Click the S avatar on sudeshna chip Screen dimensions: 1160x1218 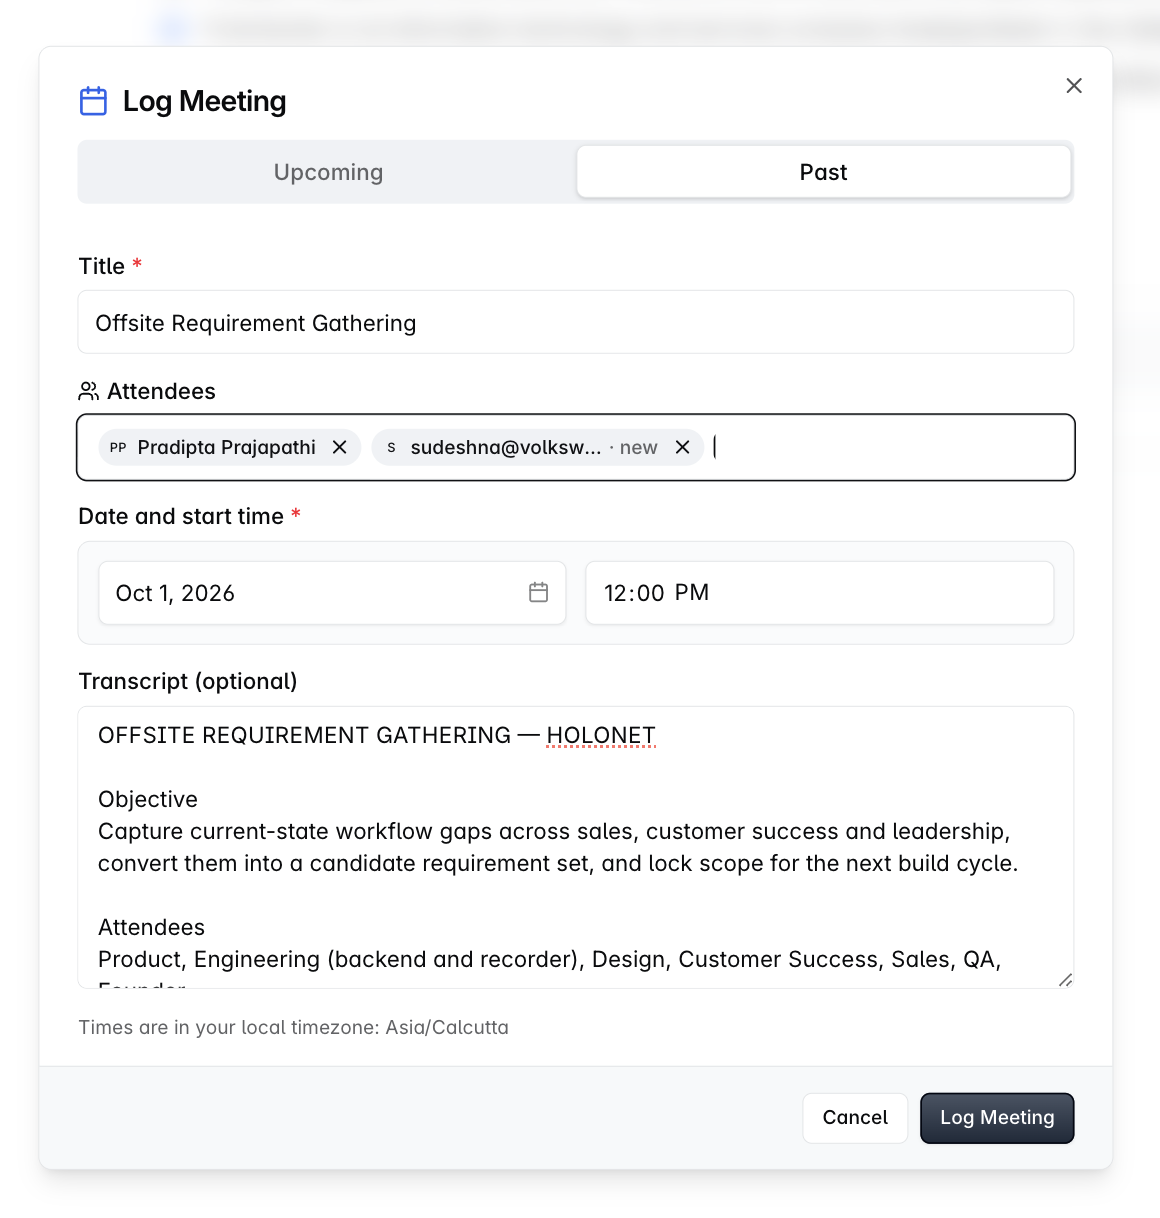(391, 447)
